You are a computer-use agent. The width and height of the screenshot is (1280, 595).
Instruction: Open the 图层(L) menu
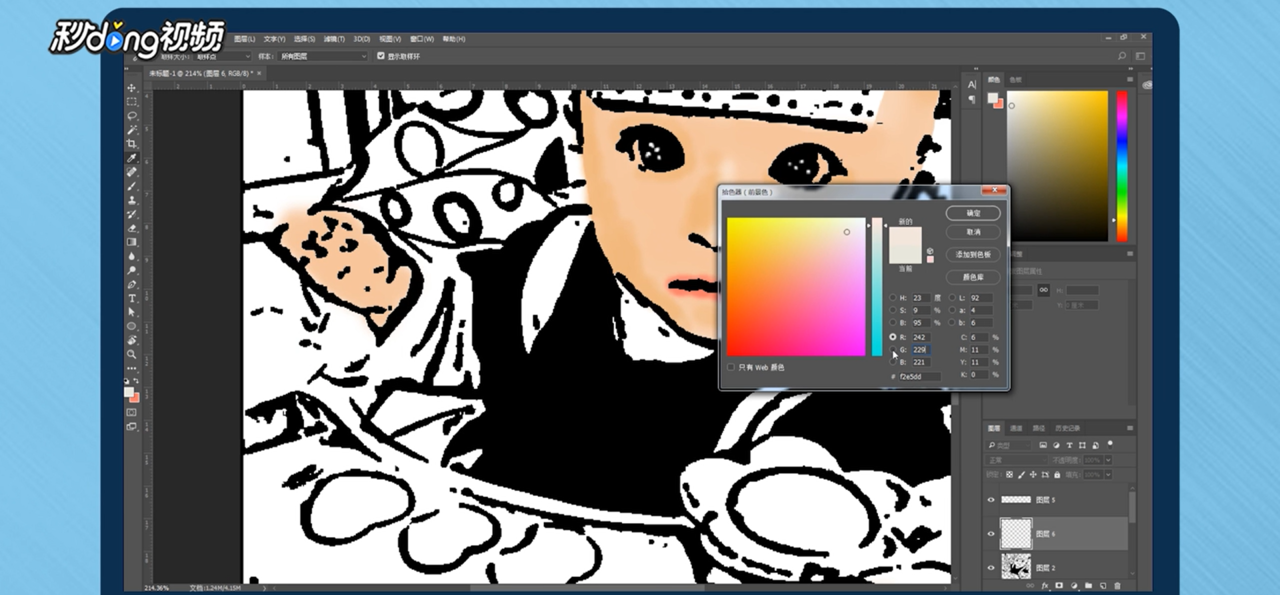click(244, 39)
